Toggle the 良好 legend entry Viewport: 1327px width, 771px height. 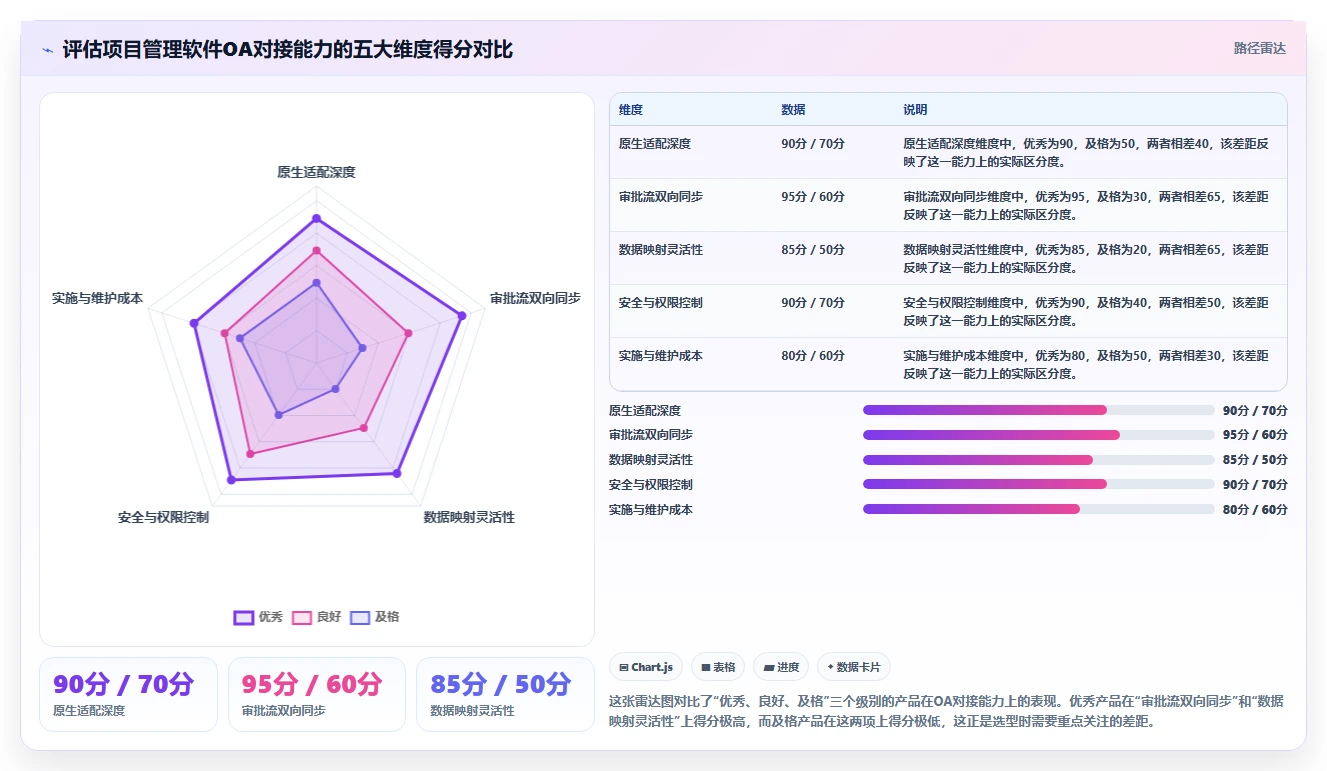(x=316, y=617)
